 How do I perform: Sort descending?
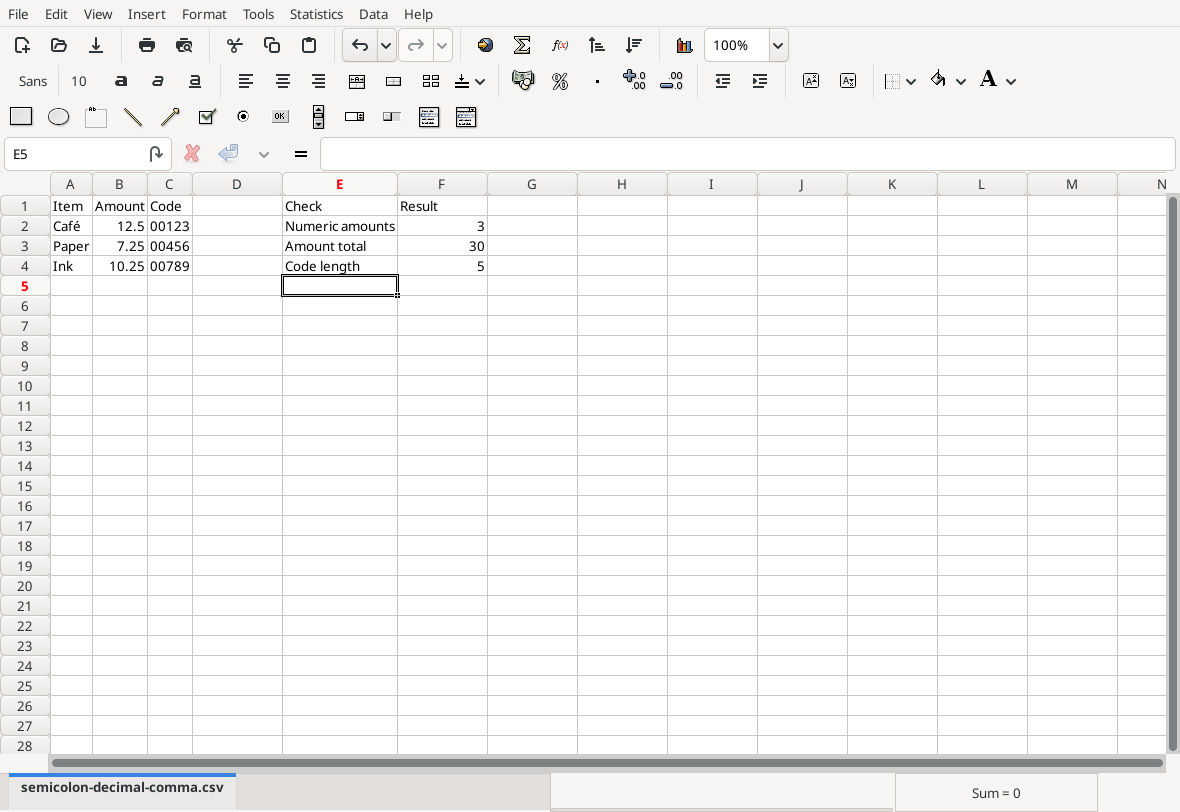coord(634,45)
